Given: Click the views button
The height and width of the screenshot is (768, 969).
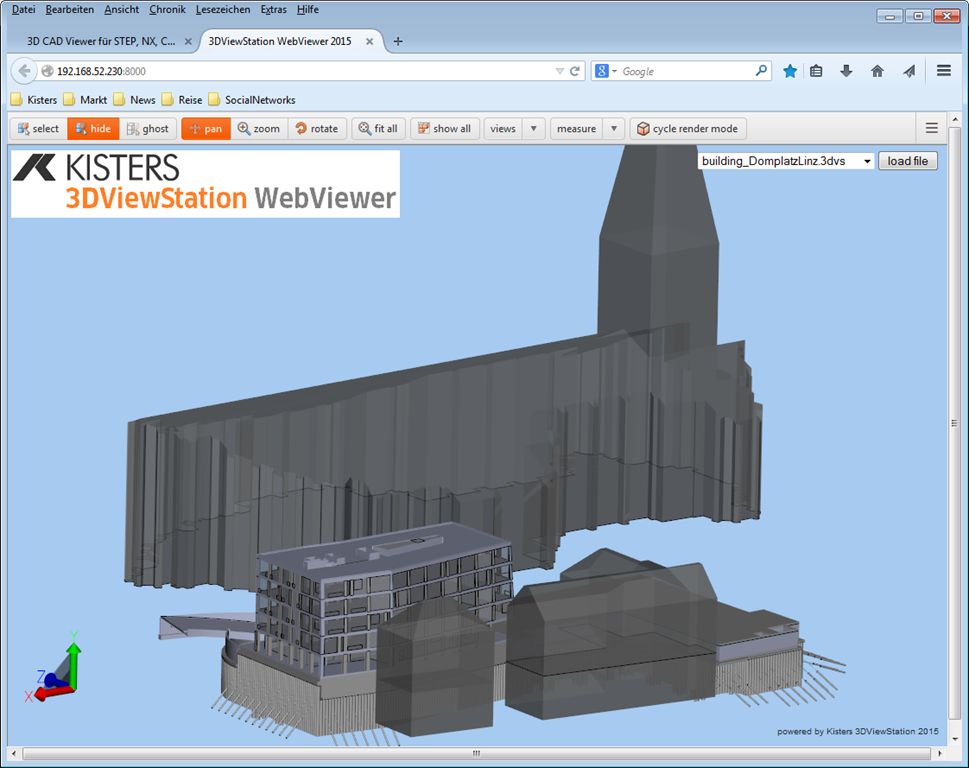Looking at the screenshot, I should point(503,129).
